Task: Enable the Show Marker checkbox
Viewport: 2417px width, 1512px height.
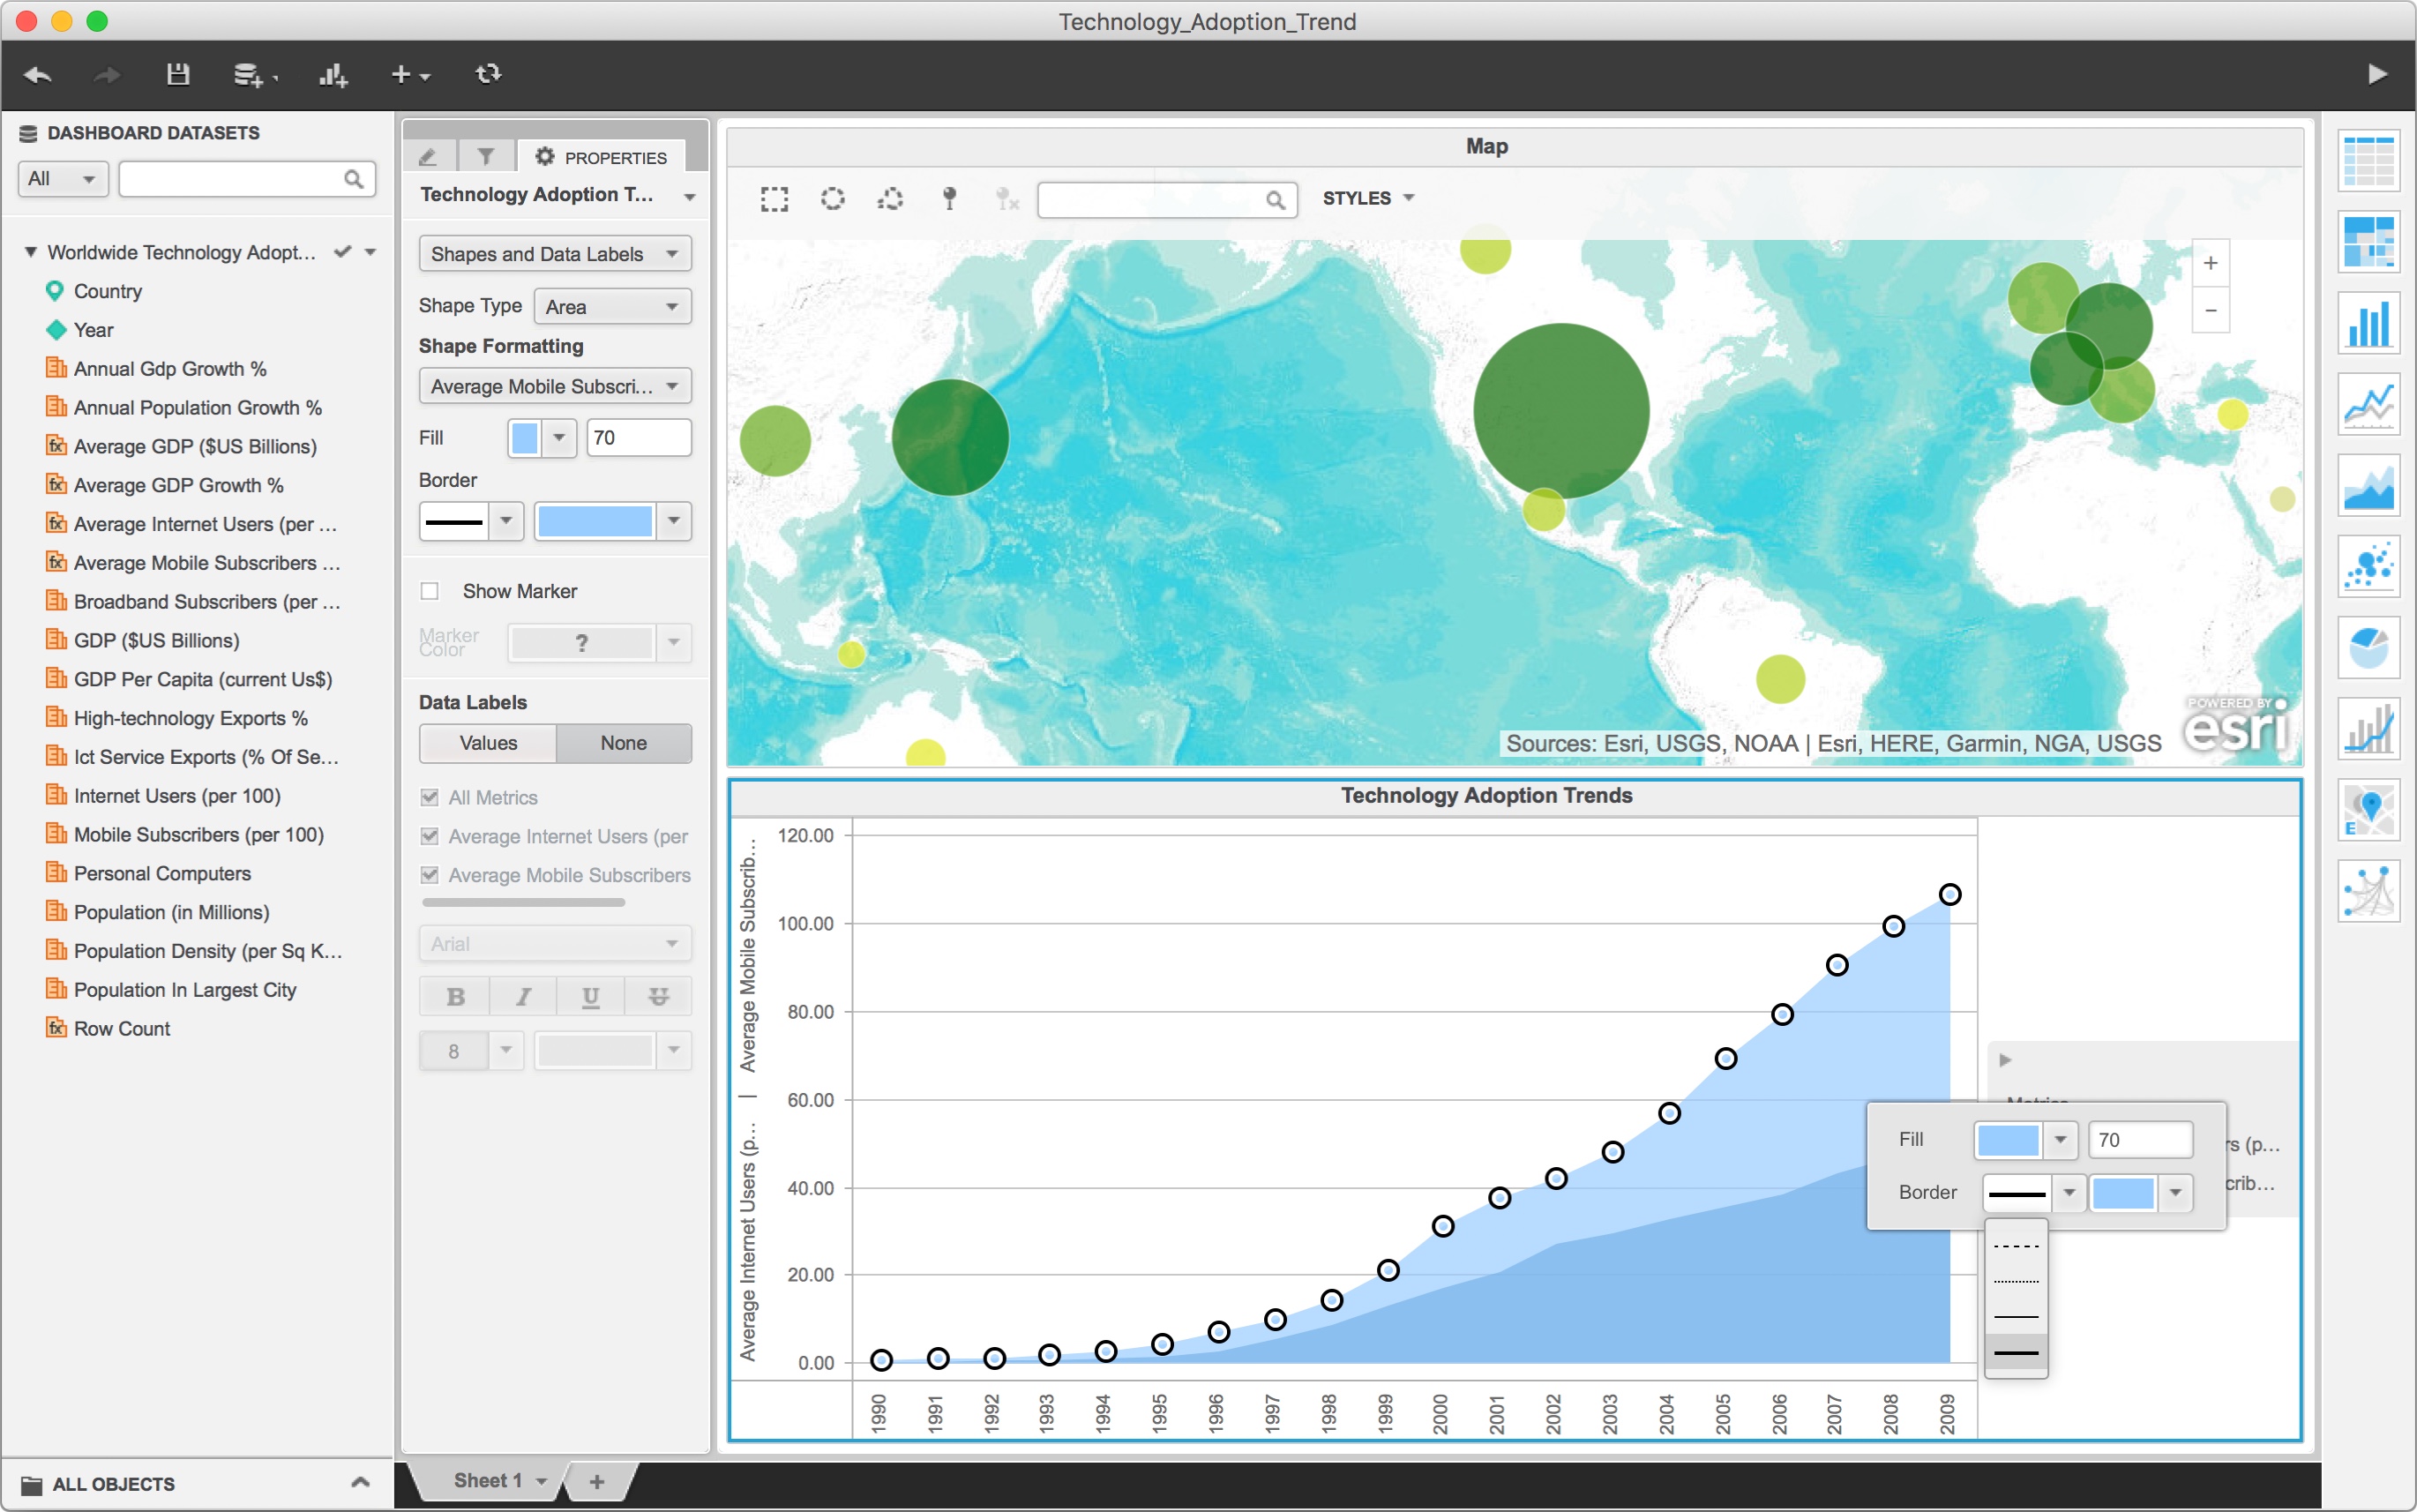Action: pos(430,591)
